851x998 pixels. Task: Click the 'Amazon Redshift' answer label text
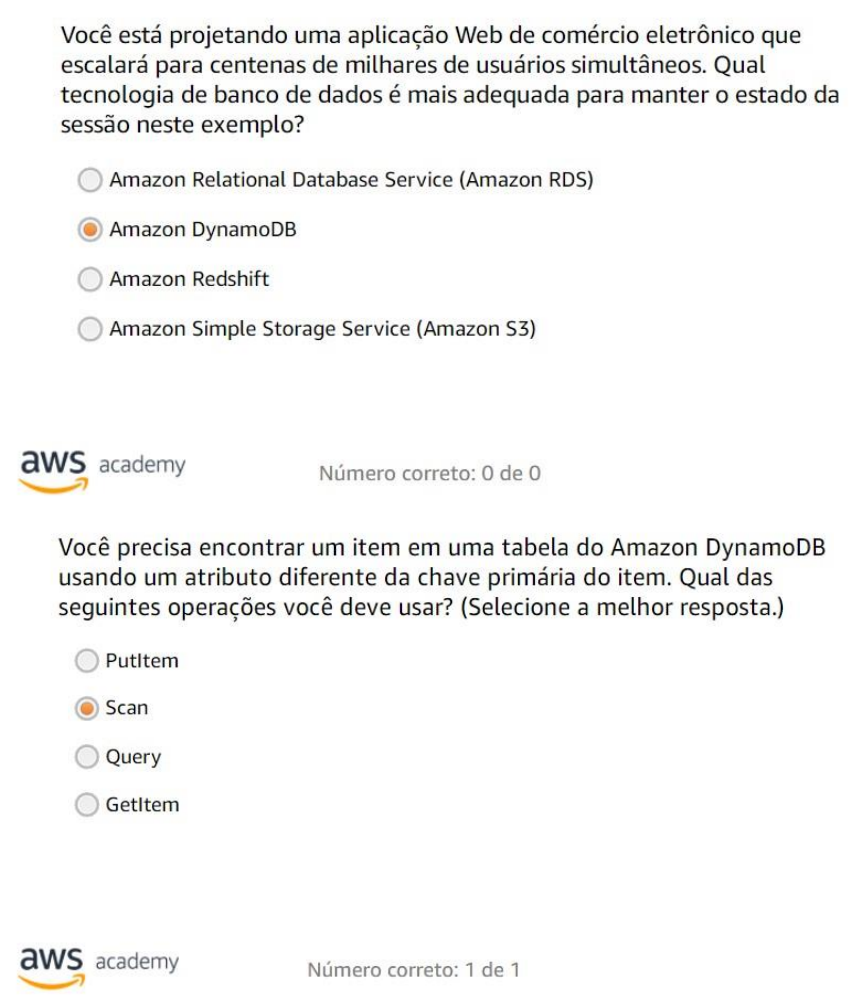(x=189, y=280)
